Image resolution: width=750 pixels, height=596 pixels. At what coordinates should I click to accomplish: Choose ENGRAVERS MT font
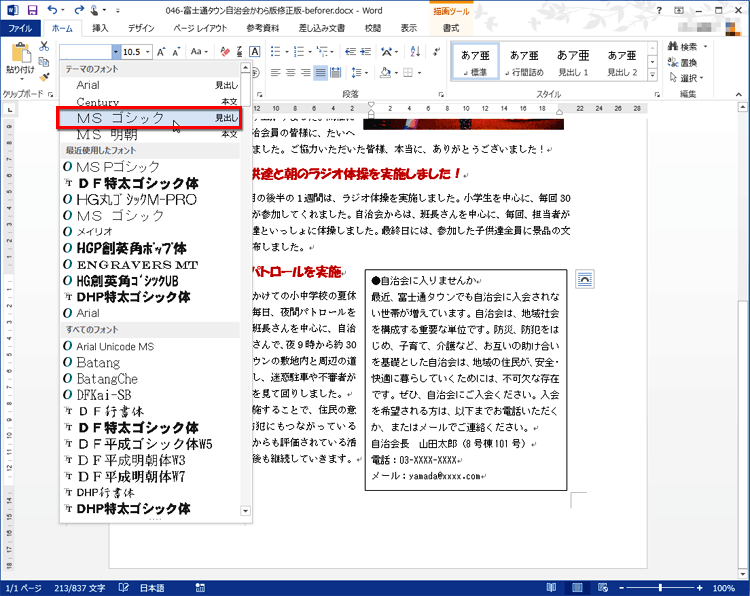pos(149,265)
